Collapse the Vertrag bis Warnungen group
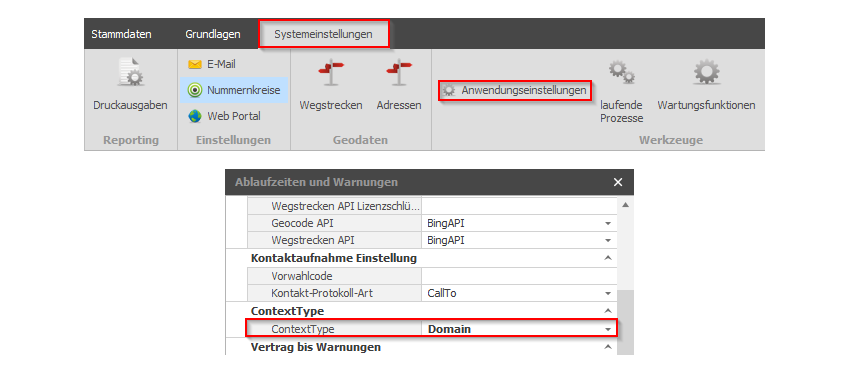This screenshot has width=850, height=385. (x=608, y=347)
